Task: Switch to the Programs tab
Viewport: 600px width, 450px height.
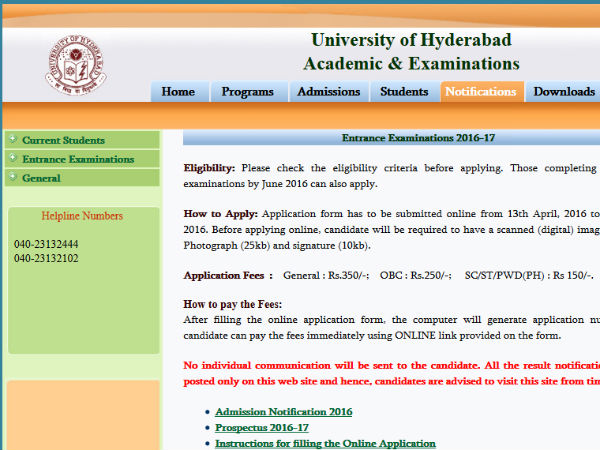Action: [x=247, y=92]
